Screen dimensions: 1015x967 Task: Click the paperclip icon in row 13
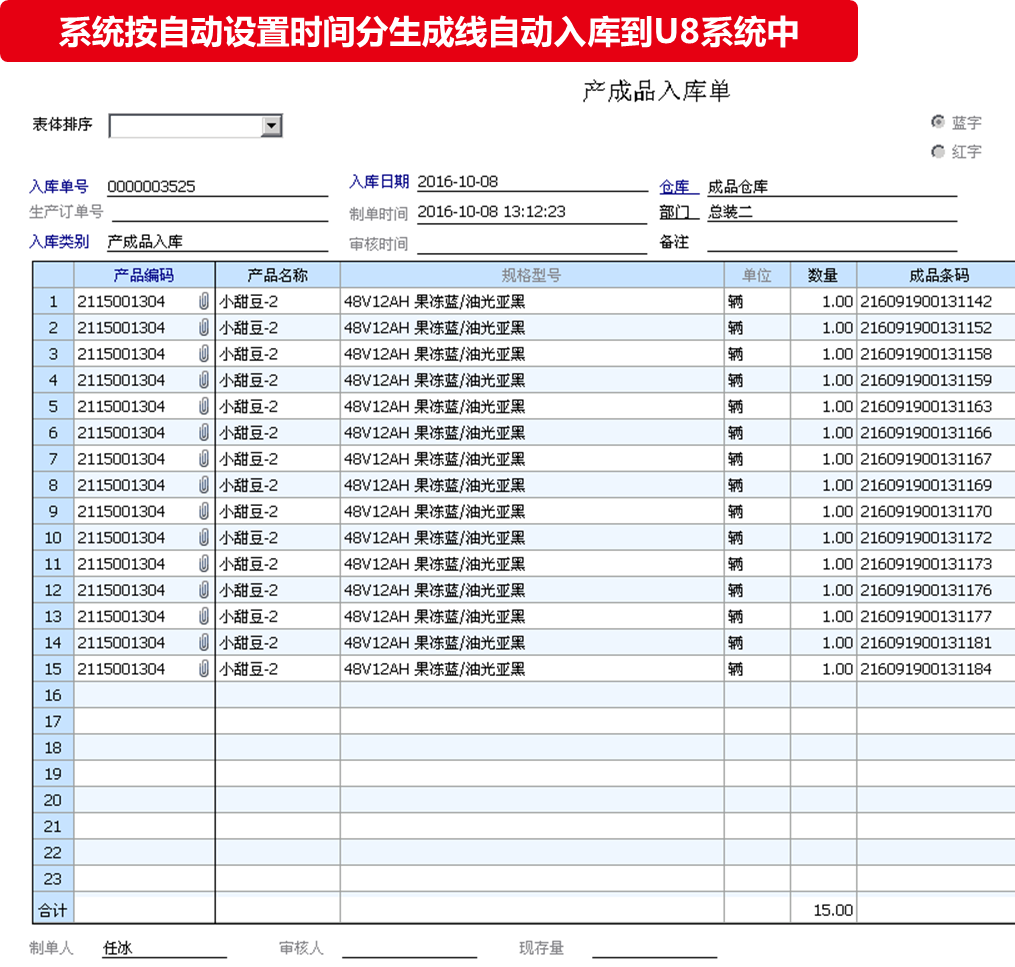click(x=204, y=616)
